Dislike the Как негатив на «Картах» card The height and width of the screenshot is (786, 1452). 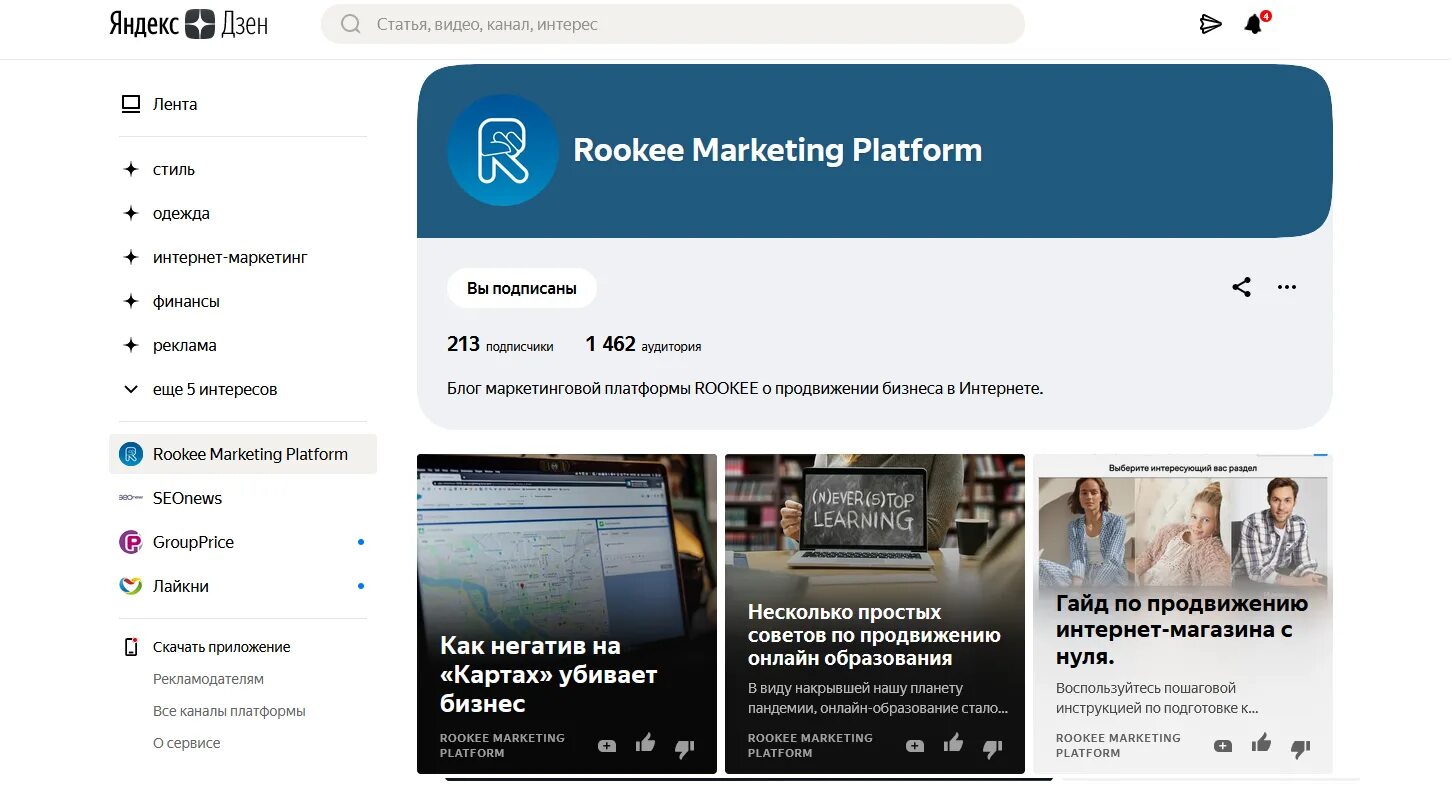(684, 747)
